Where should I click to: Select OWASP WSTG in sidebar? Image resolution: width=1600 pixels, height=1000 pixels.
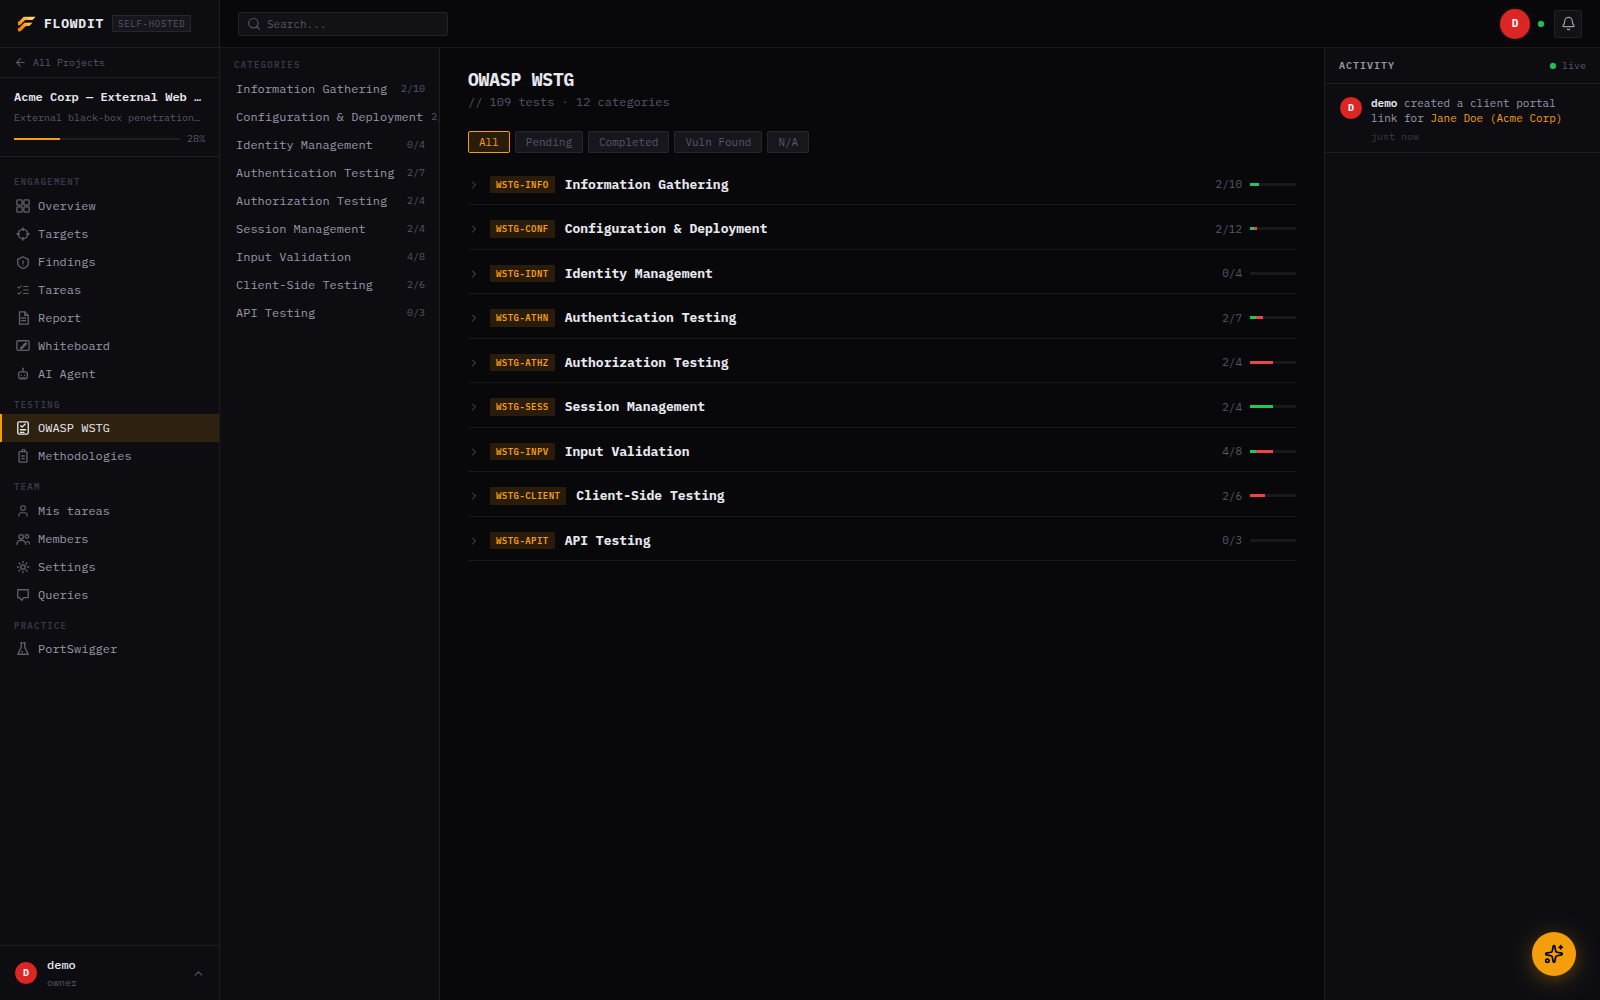[x=110, y=428]
